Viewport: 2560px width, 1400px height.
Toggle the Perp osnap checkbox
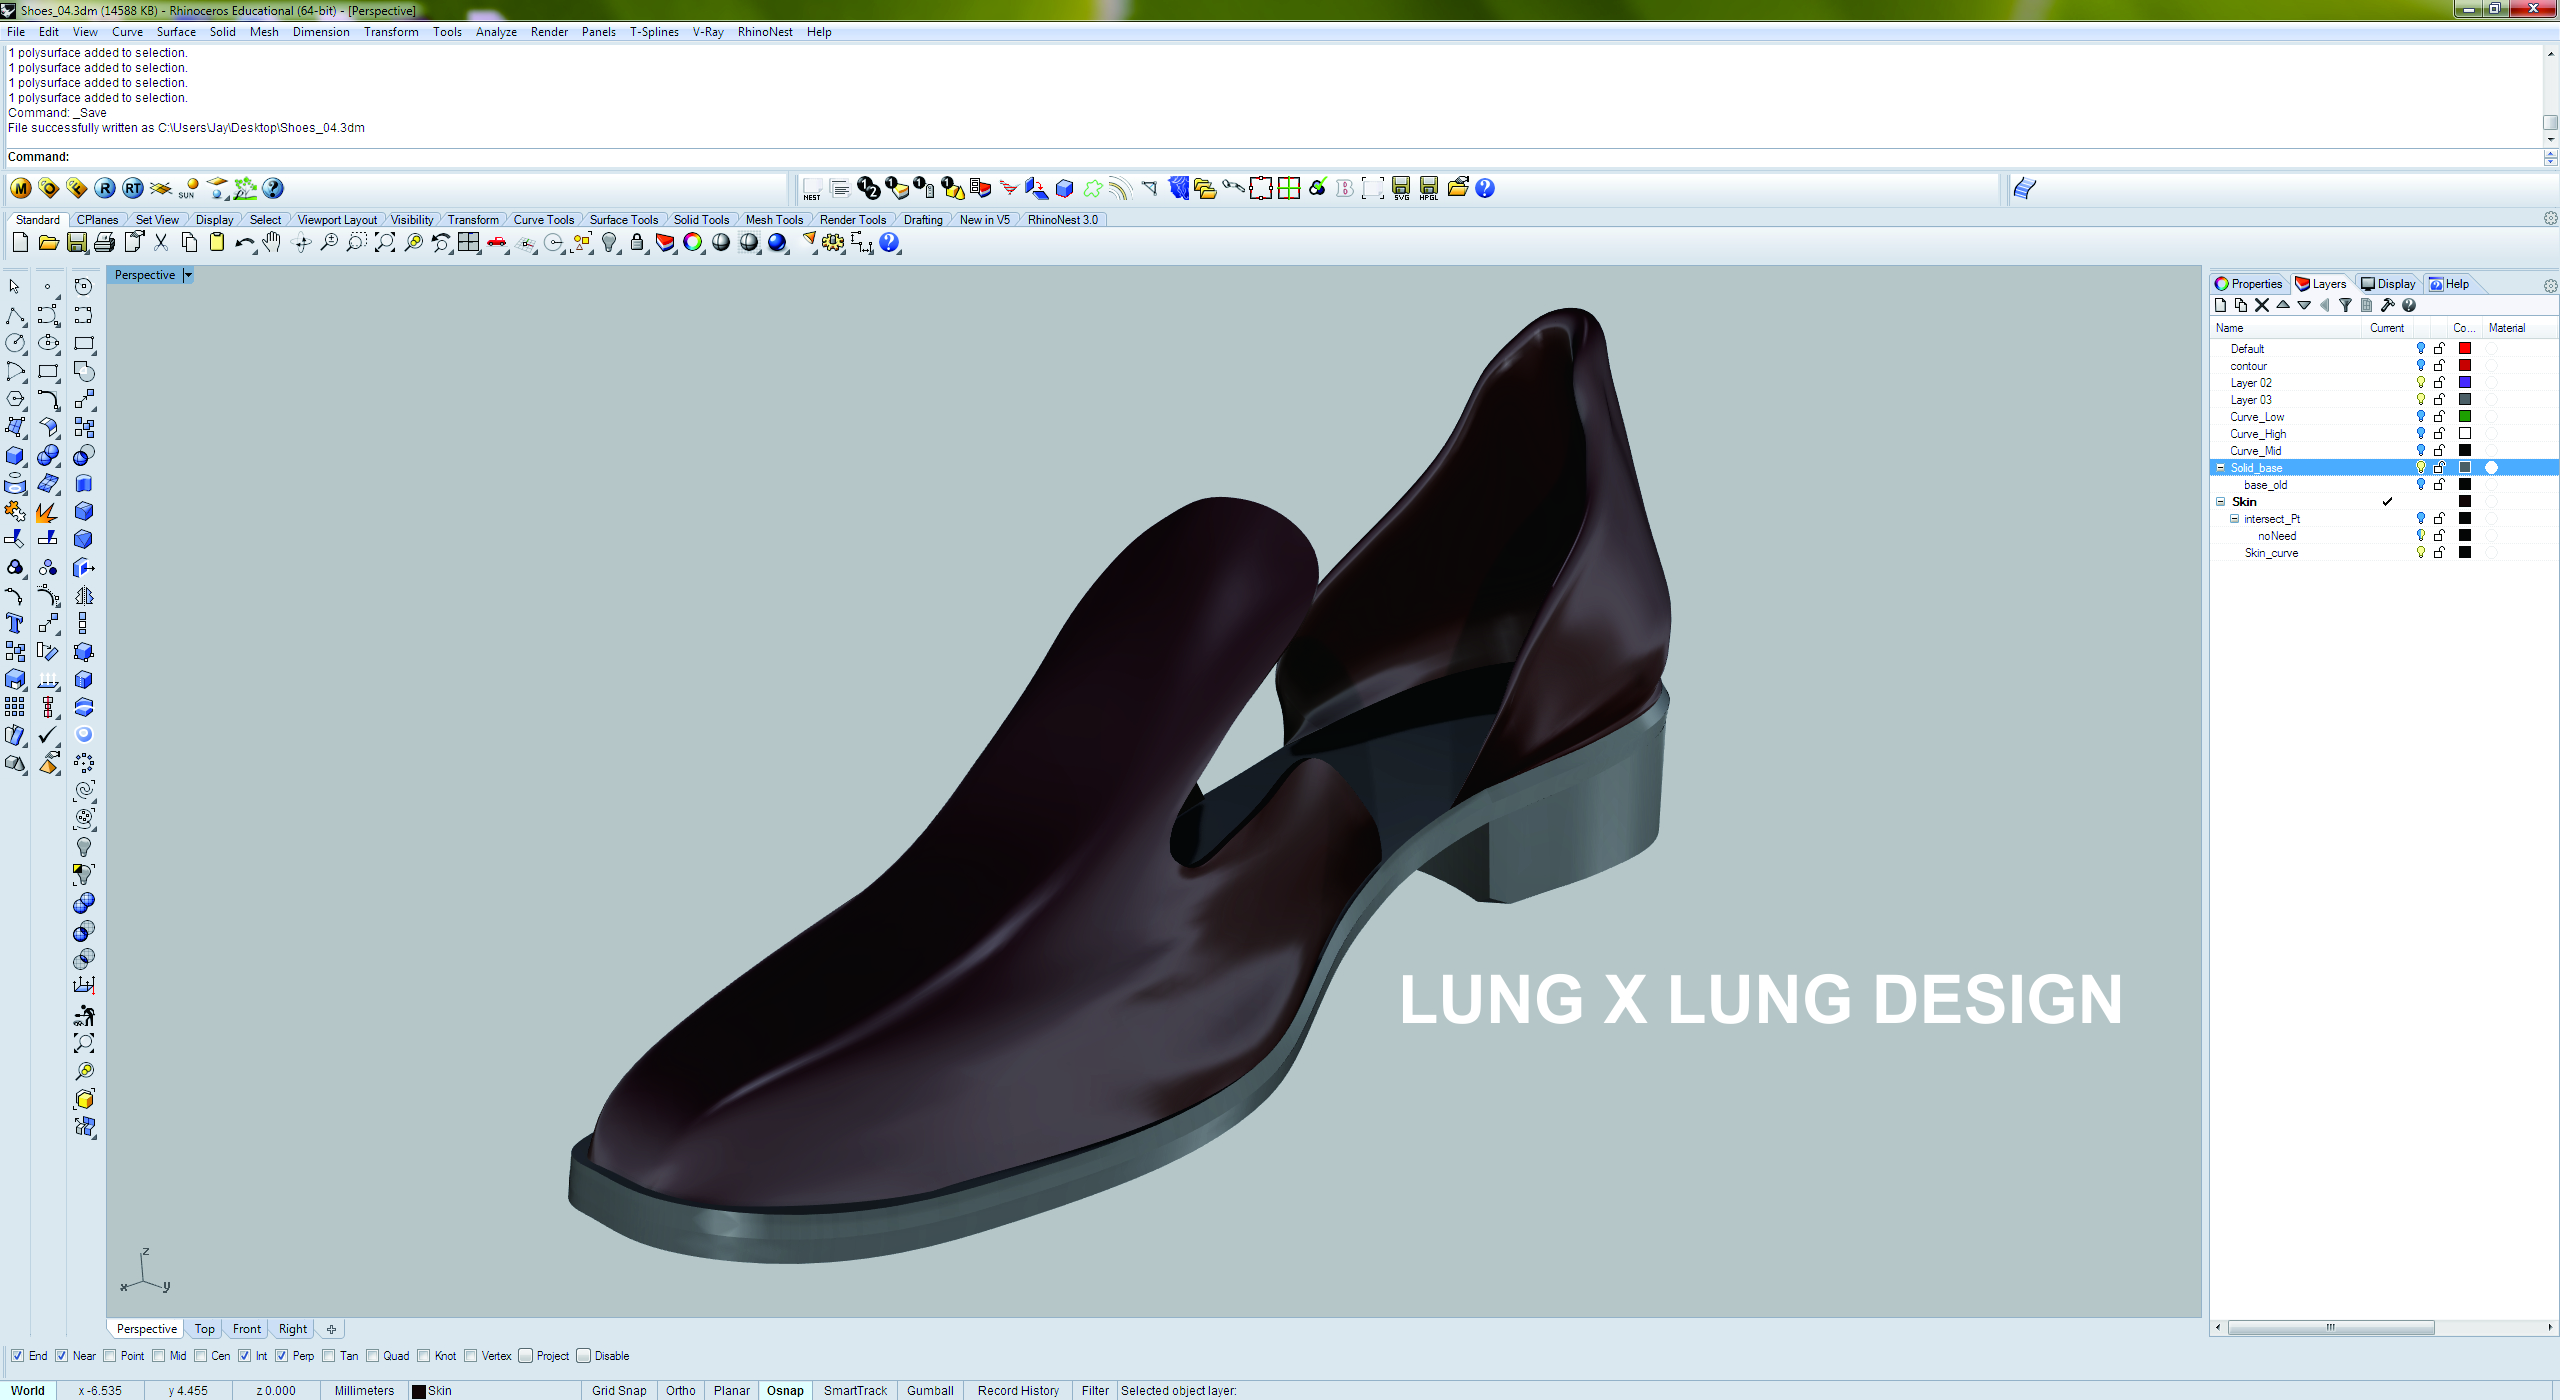[x=282, y=1356]
